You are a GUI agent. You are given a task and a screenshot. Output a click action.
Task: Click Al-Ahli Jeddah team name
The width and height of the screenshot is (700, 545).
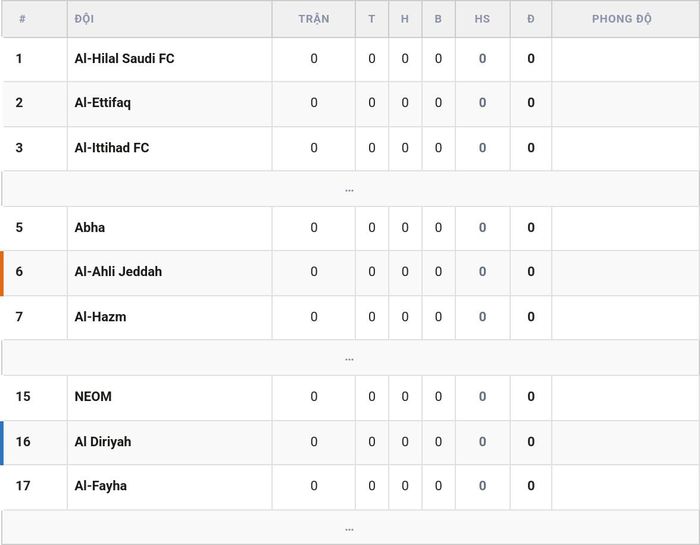(x=118, y=271)
